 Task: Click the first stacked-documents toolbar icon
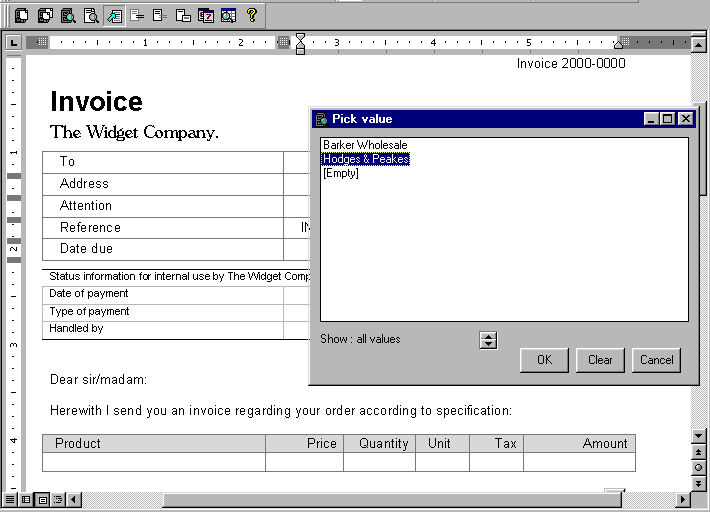[21, 16]
